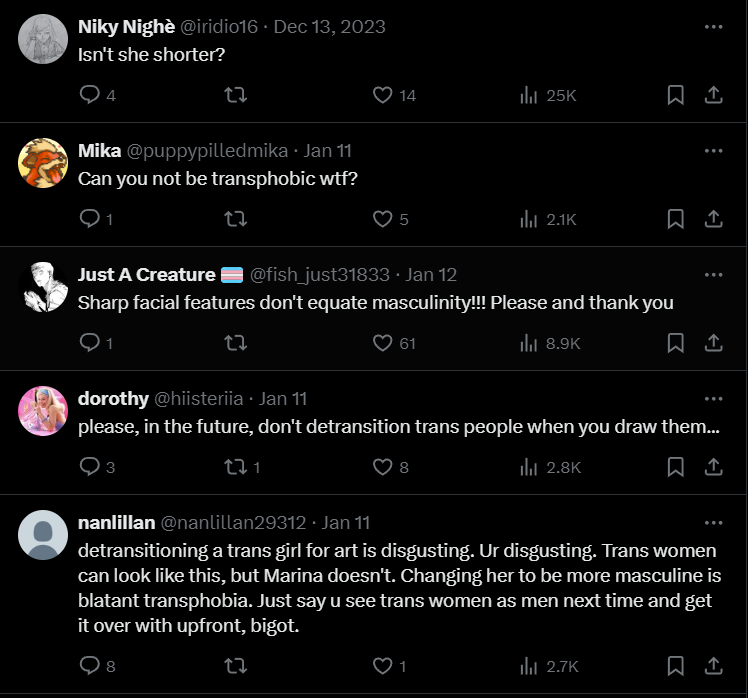
Task: Bookmark nanlillan's tweet
Action: coord(675,665)
